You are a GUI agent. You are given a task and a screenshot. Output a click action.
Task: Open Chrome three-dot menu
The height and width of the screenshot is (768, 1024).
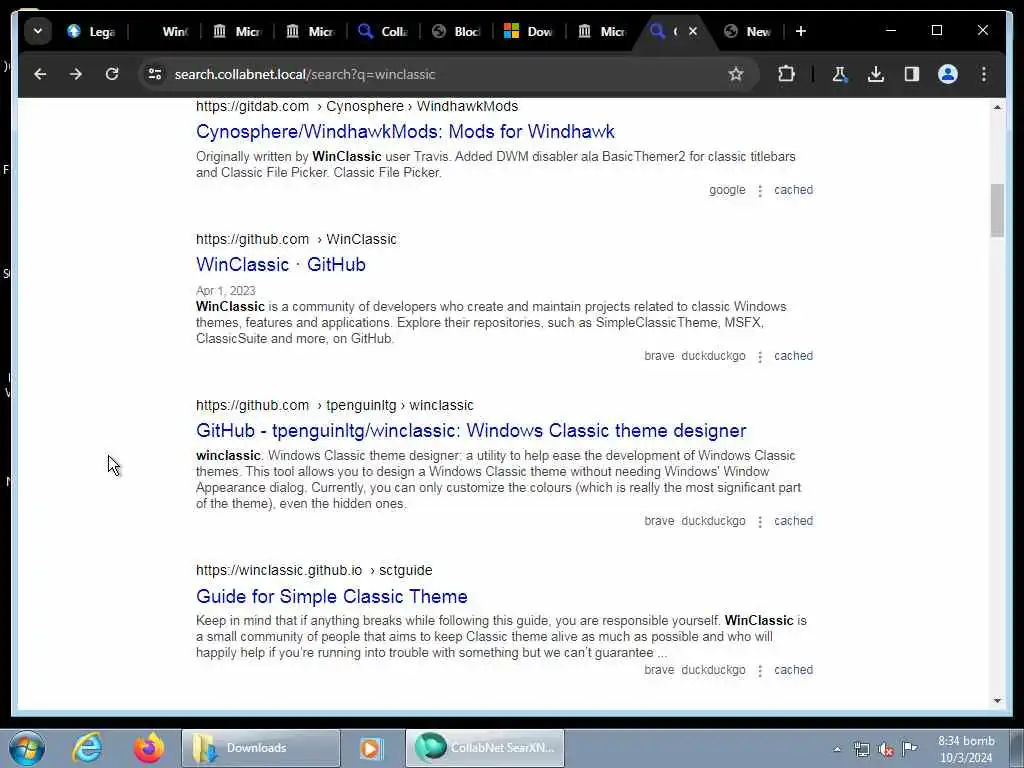click(x=984, y=74)
